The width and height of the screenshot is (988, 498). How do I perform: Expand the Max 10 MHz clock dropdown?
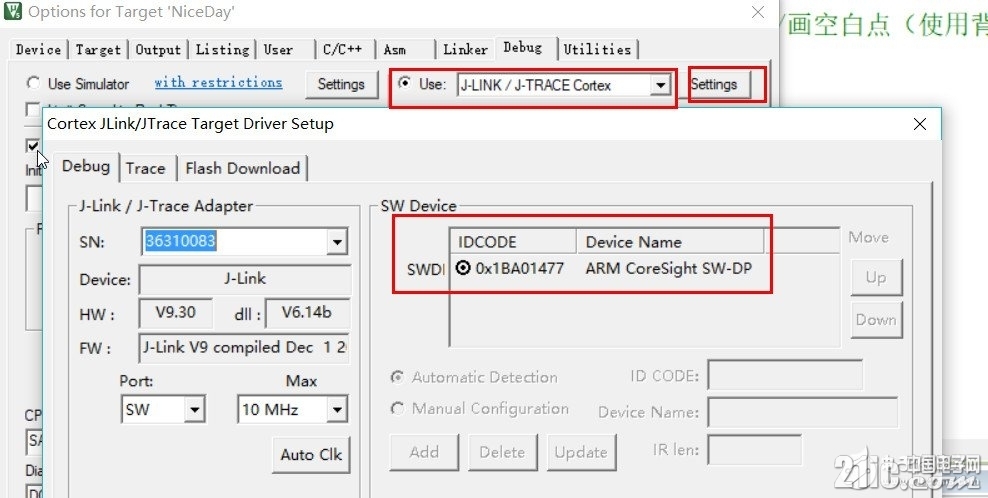click(337, 410)
